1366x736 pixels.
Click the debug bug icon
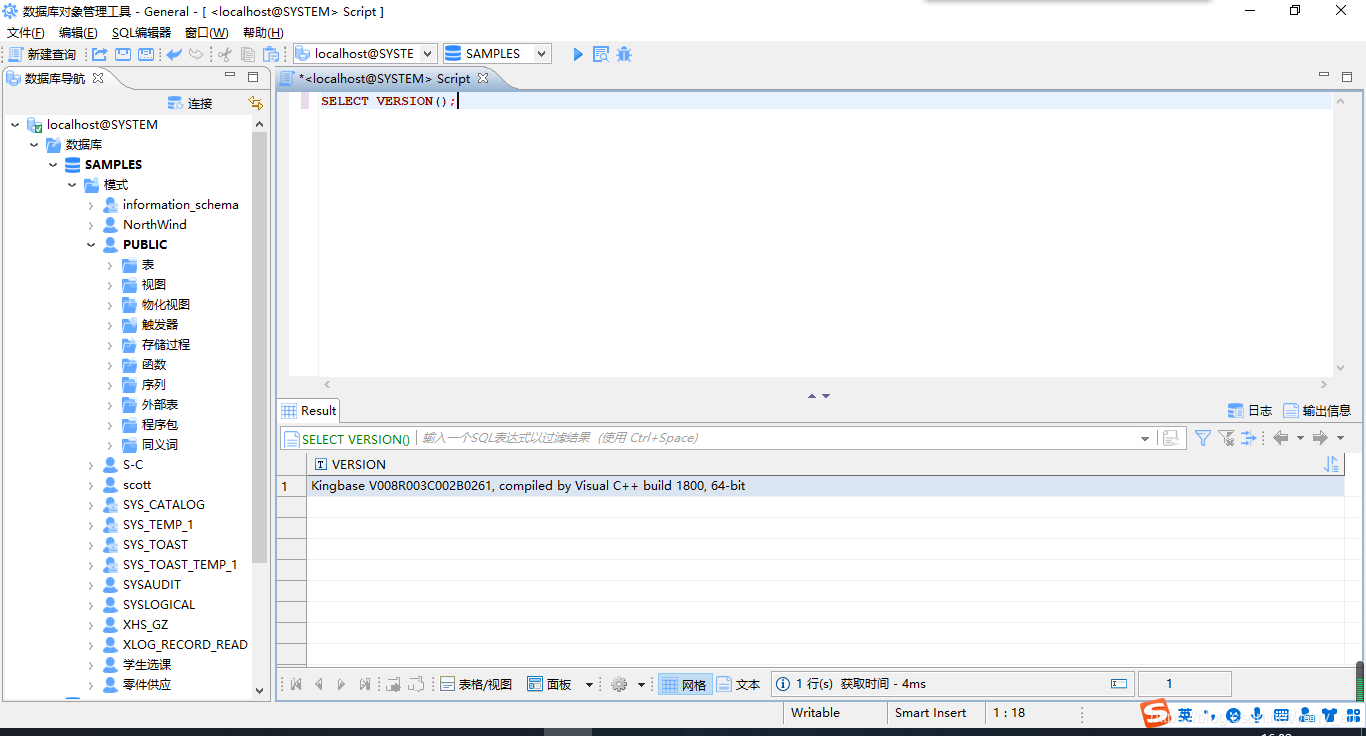624,54
